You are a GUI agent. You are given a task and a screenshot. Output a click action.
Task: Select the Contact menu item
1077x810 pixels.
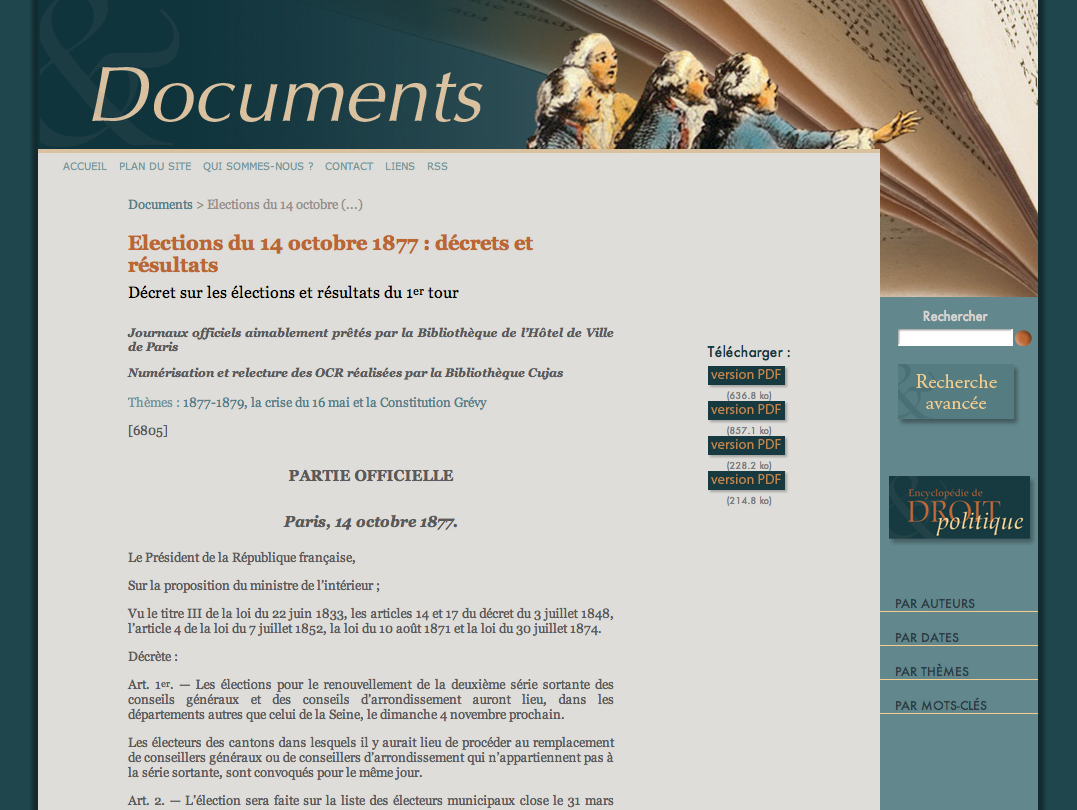point(349,167)
